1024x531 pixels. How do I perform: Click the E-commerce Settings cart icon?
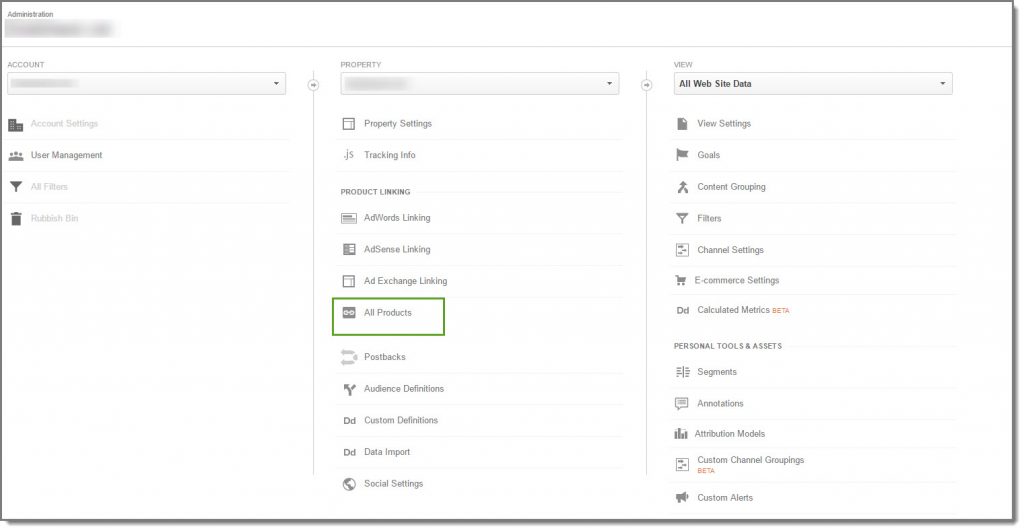tap(682, 281)
